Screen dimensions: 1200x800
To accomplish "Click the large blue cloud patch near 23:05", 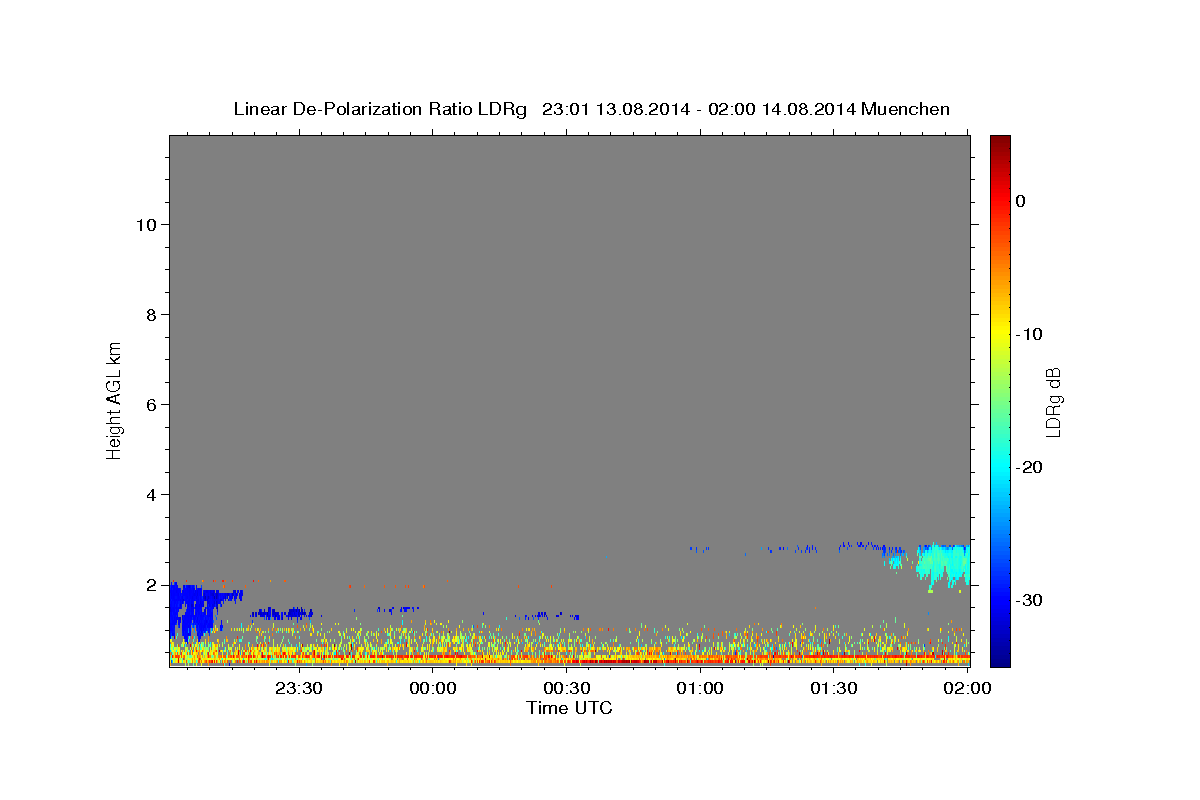I will click(x=195, y=610).
